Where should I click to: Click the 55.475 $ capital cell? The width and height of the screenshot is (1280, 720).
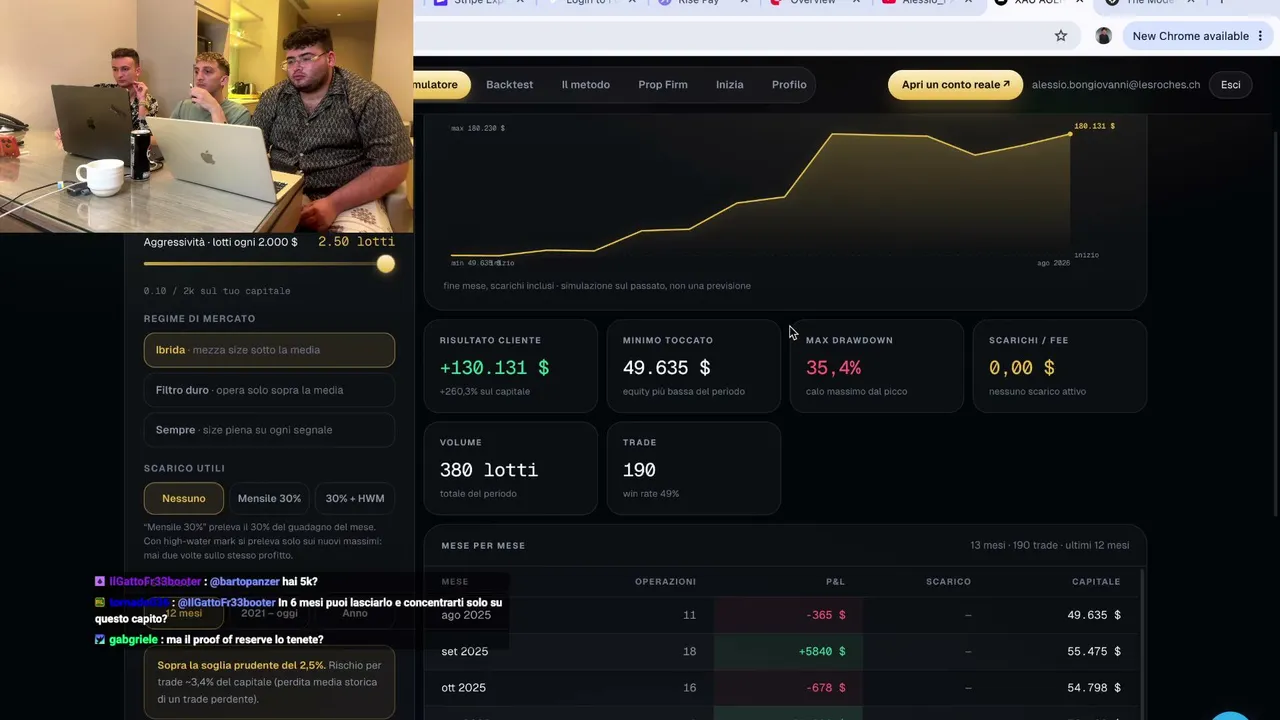click(x=1094, y=652)
